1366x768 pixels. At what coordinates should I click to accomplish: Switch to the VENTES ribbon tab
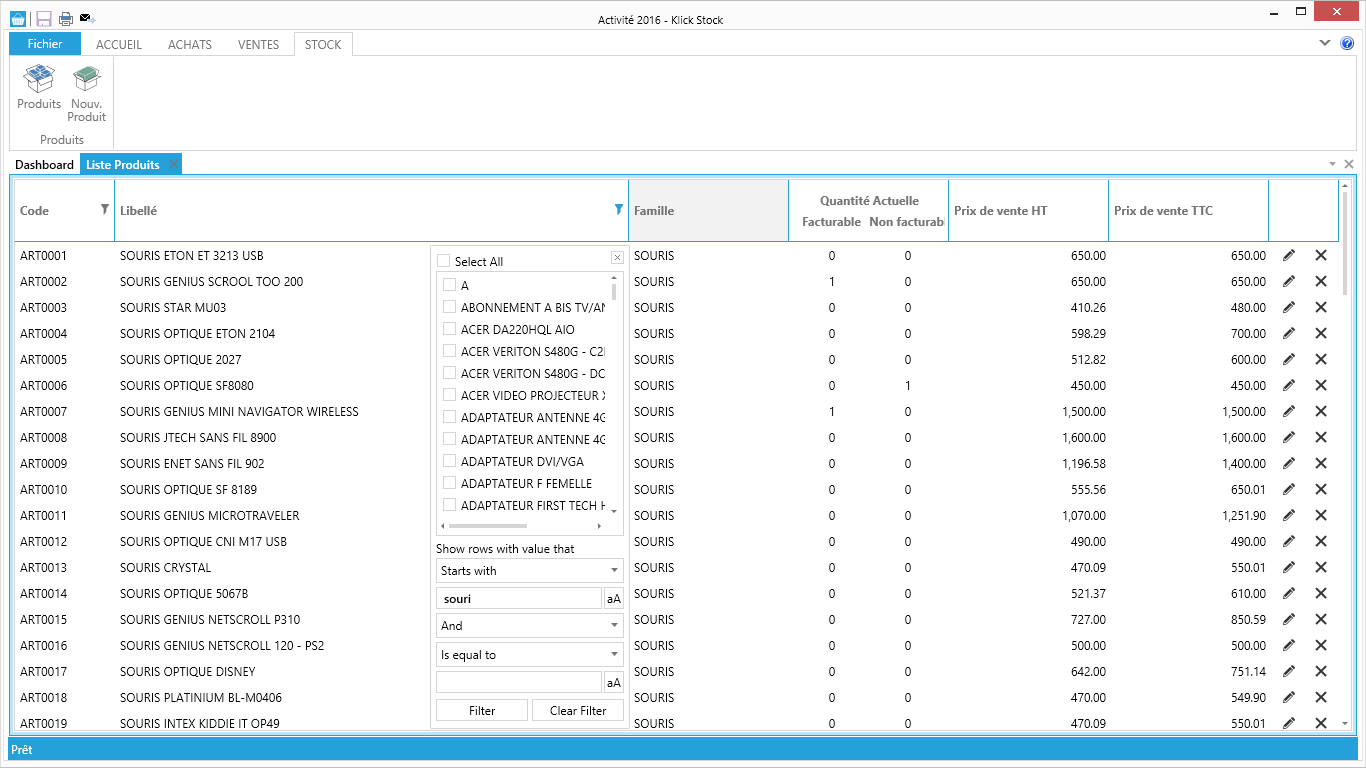pyautogui.click(x=258, y=44)
